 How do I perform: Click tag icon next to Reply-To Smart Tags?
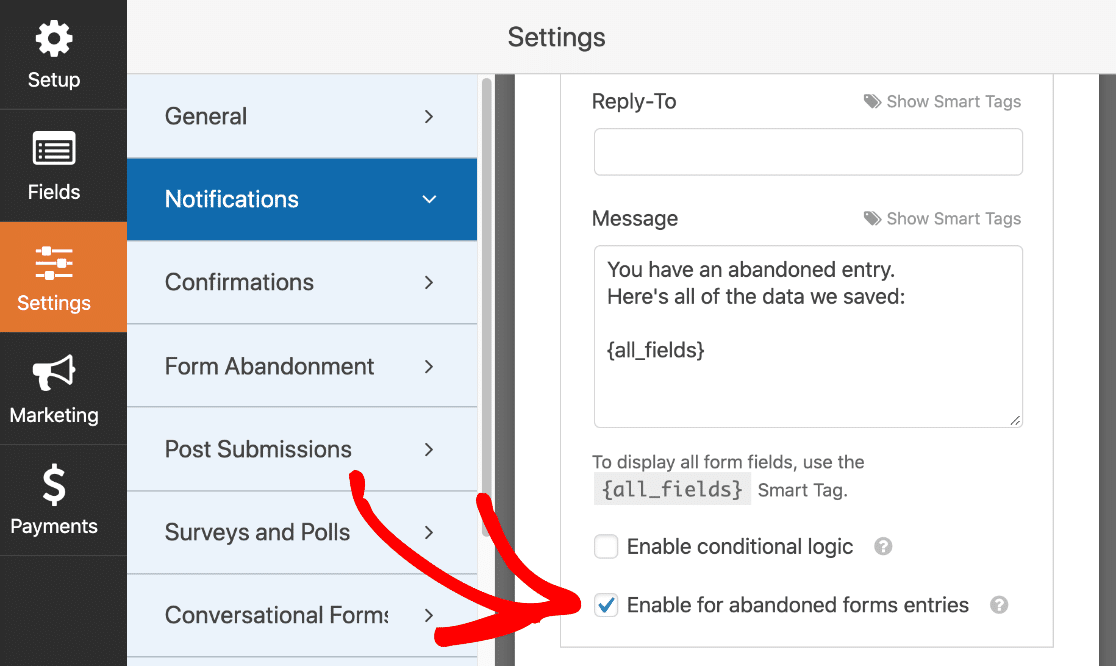tap(872, 102)
